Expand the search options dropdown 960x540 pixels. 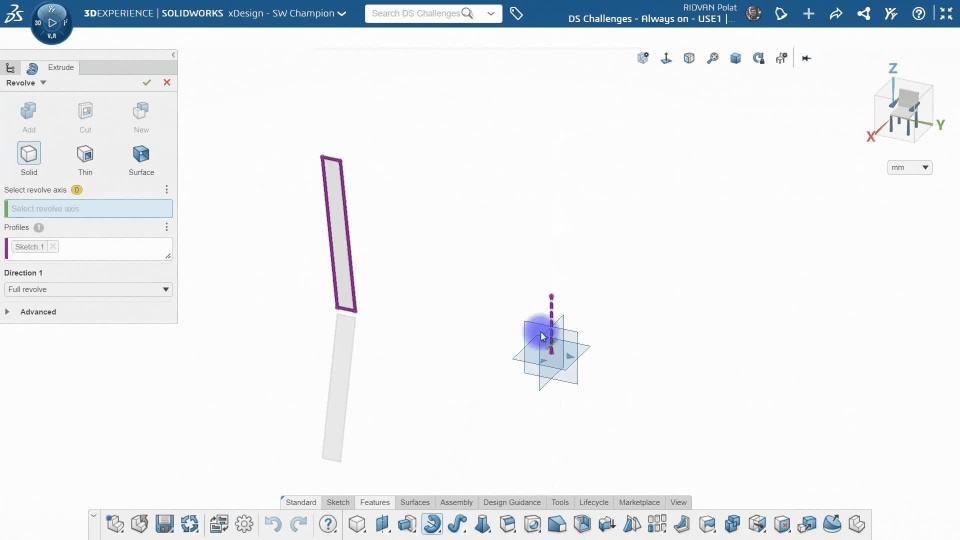point(490,13)
